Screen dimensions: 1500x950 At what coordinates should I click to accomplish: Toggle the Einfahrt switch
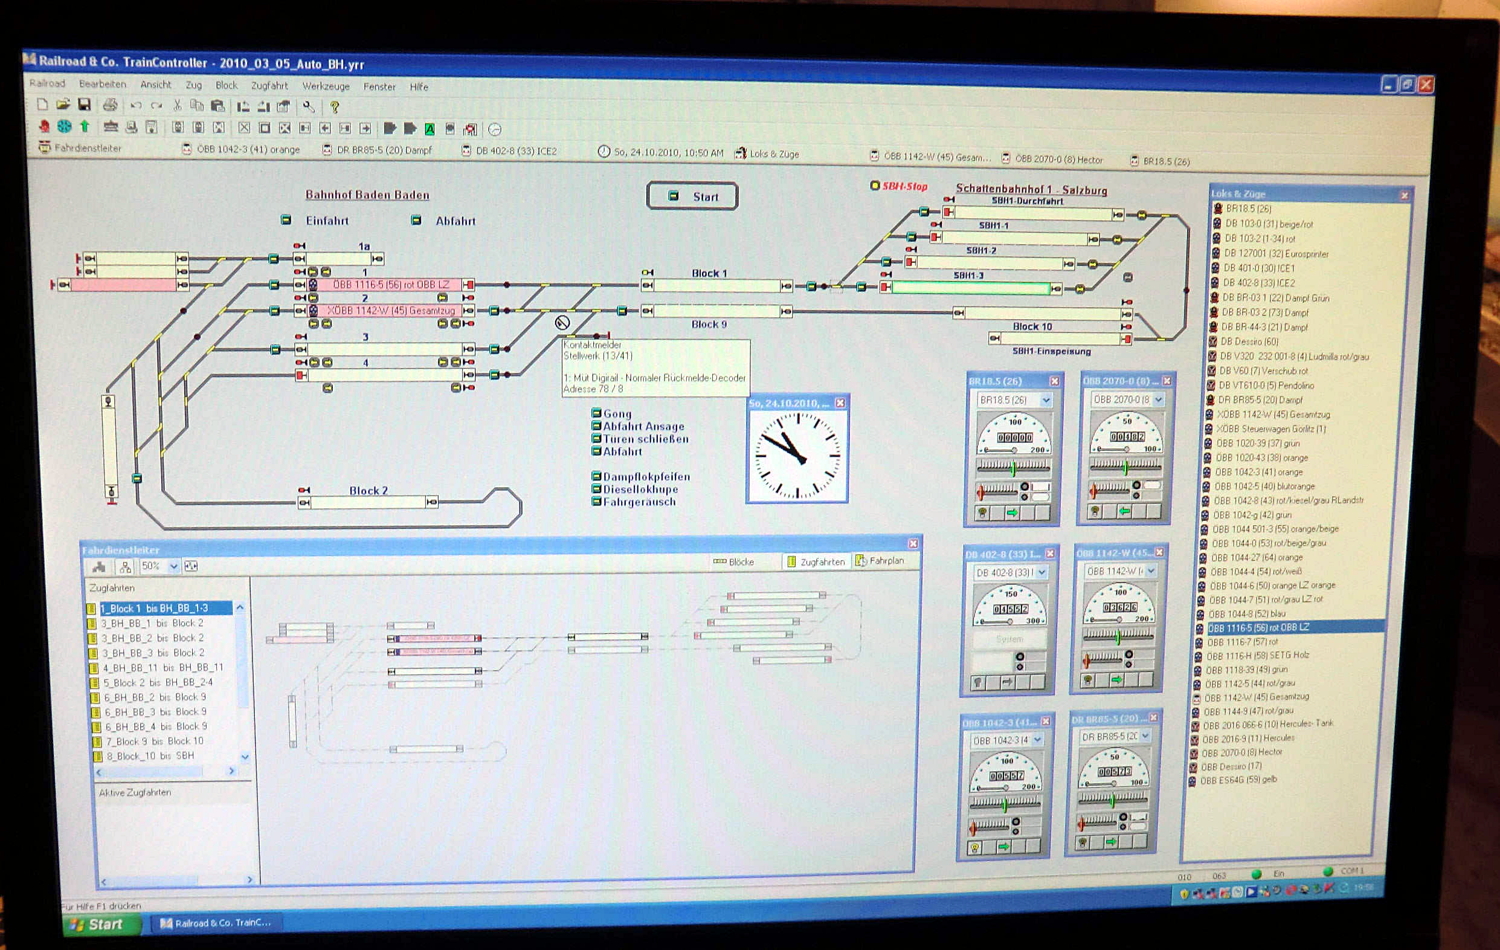[x=286, y=220]
